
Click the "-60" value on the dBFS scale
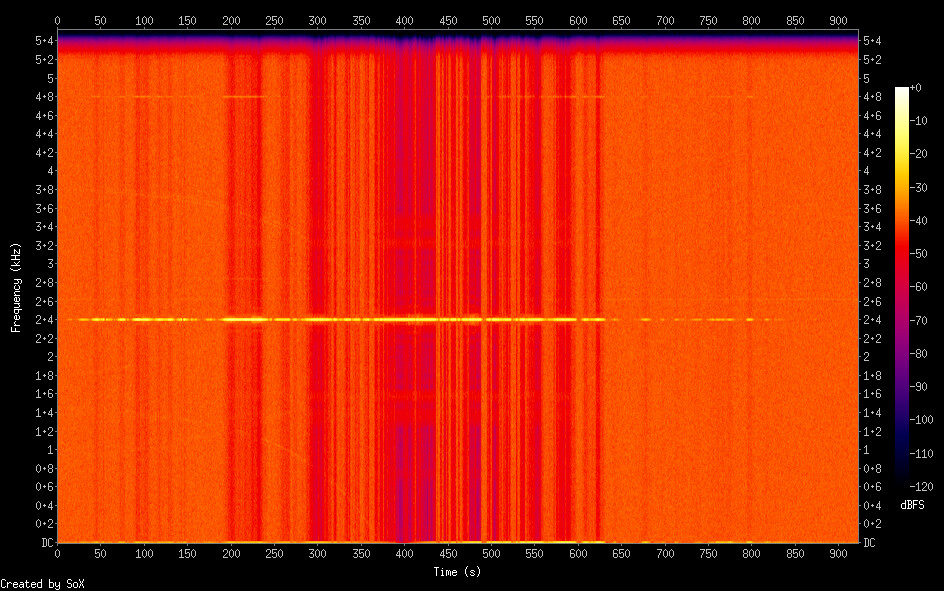coord(923,287)
